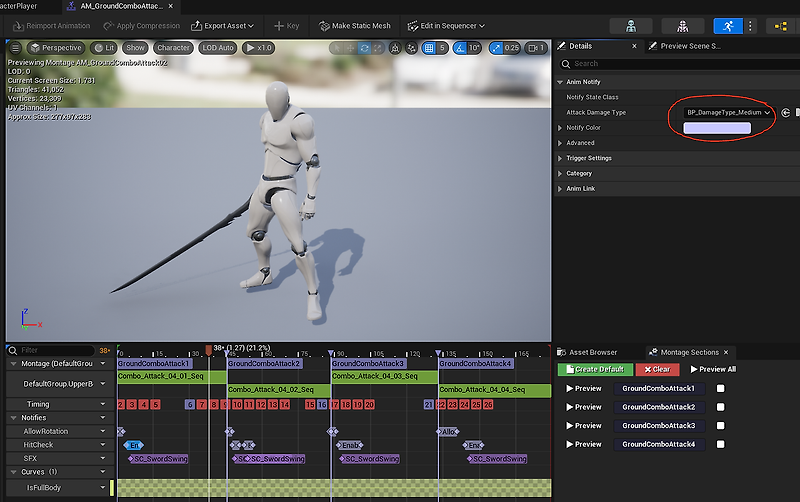Open the Perspective view mode menu

point(56,48)
